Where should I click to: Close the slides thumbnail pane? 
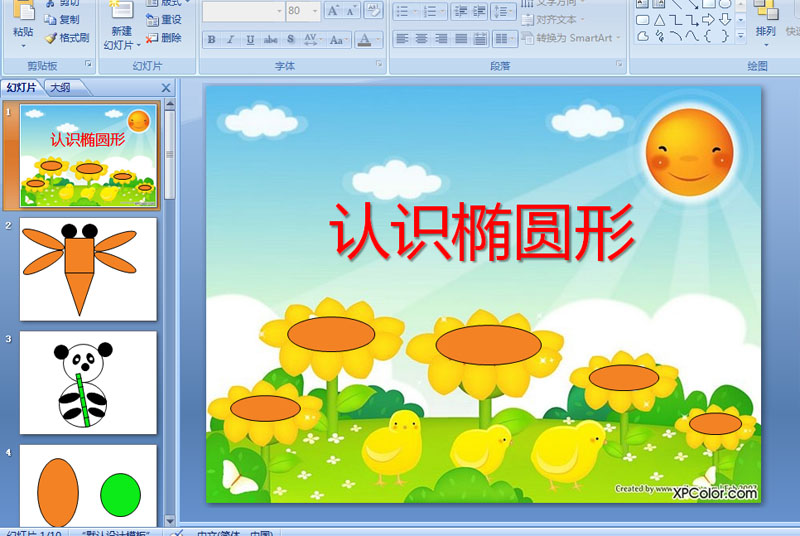(x=166, y=88)
